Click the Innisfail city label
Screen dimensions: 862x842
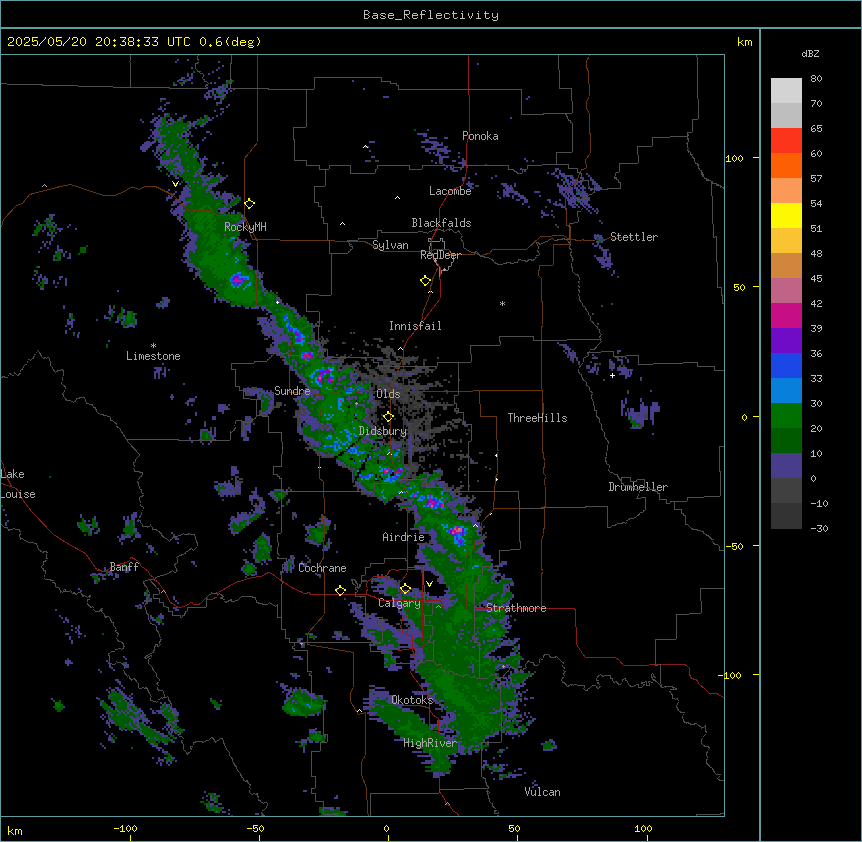pos(415,326)
